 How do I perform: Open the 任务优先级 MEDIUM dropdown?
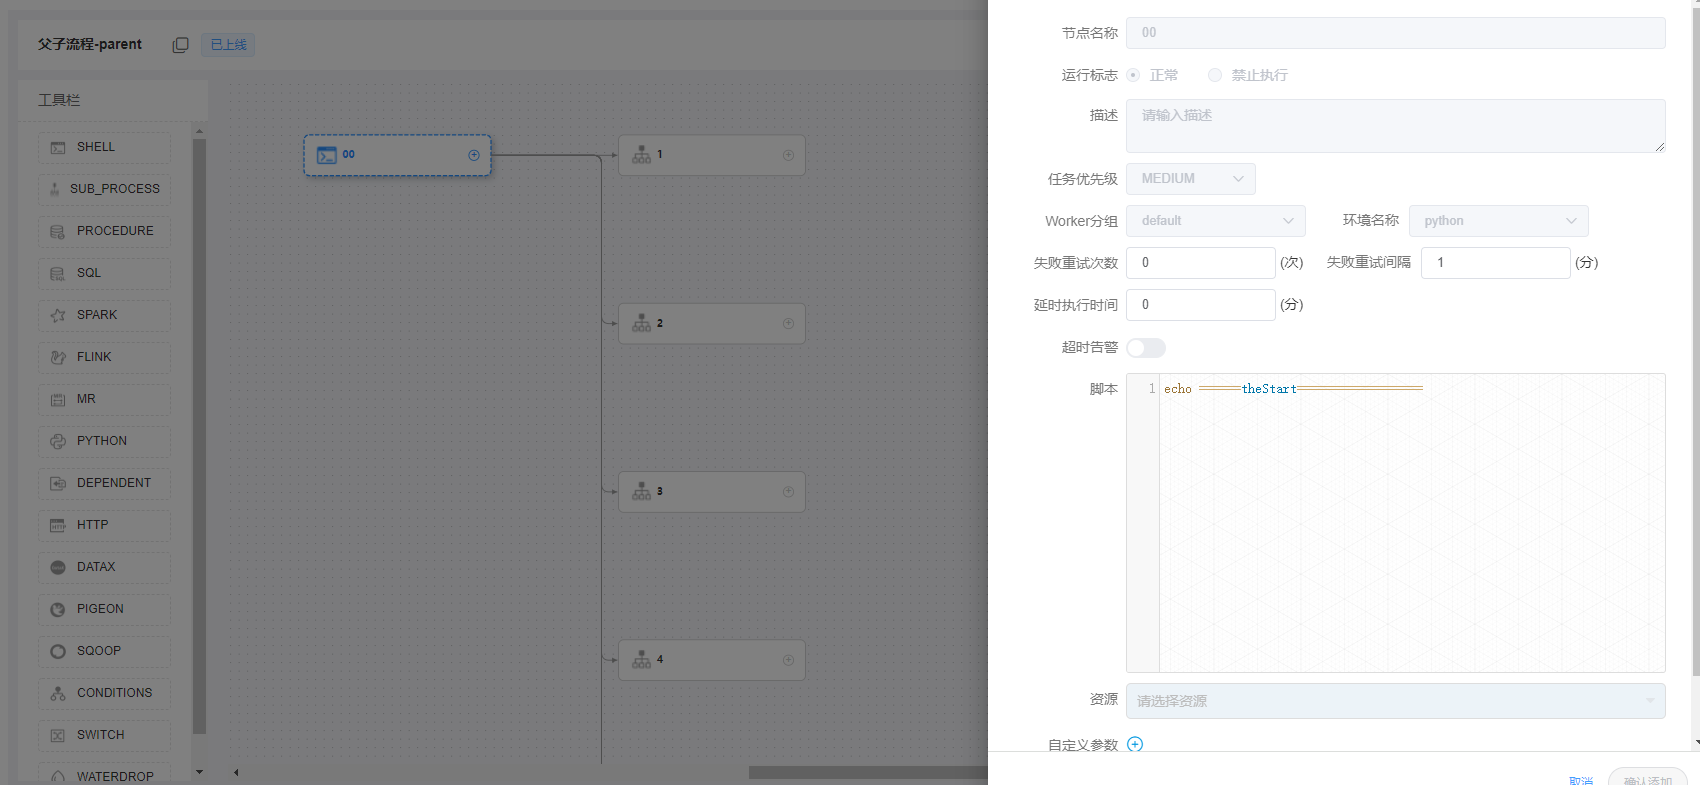1191,179
